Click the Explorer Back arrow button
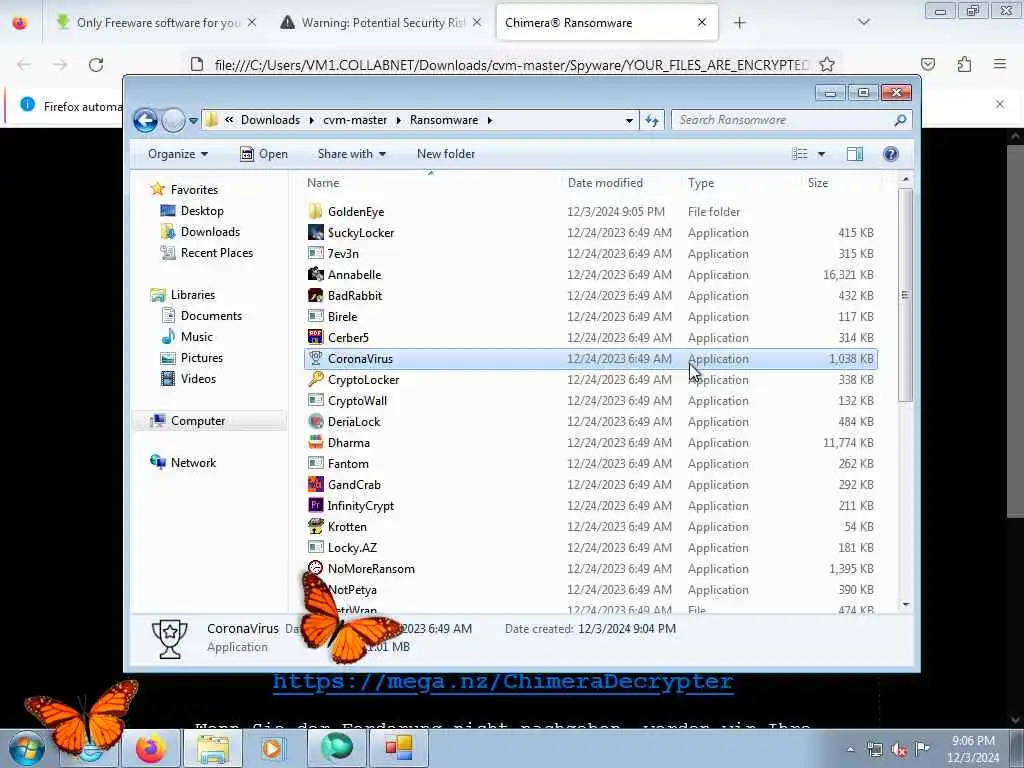The image size is (1024, 768). point(146,120)
